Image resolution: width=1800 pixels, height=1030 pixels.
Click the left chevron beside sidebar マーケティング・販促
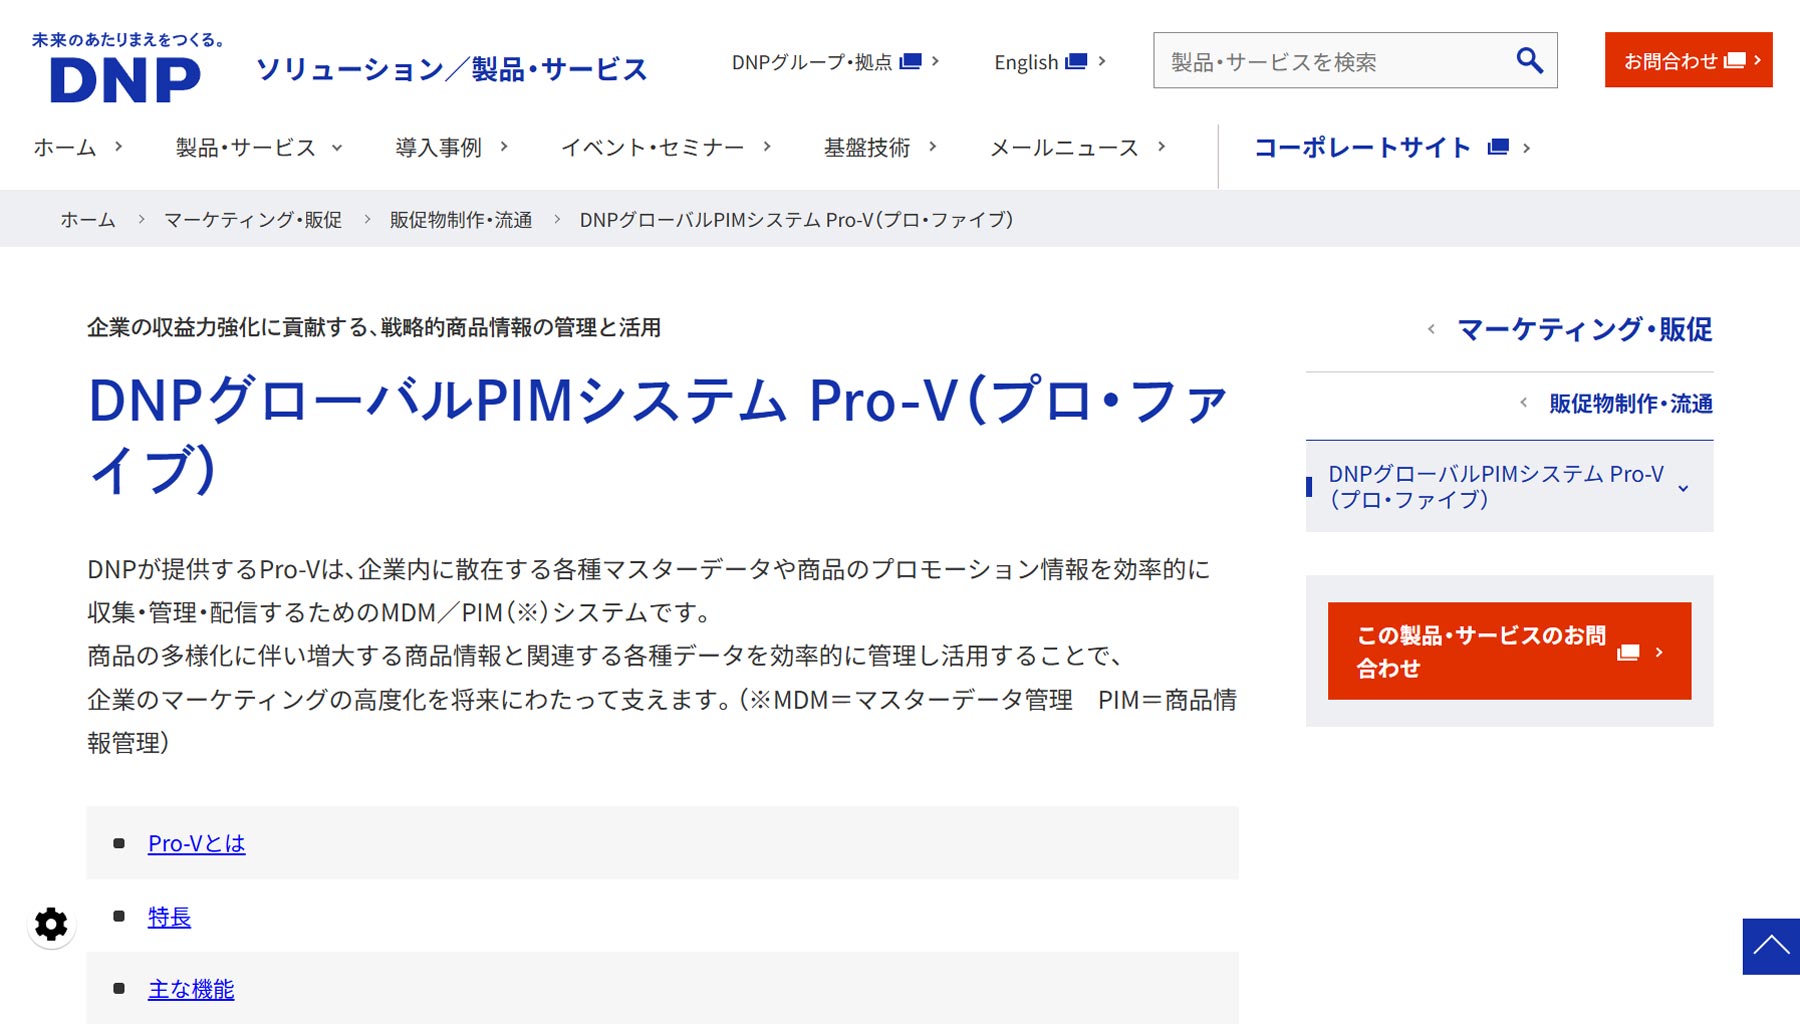coord(1432,329)
